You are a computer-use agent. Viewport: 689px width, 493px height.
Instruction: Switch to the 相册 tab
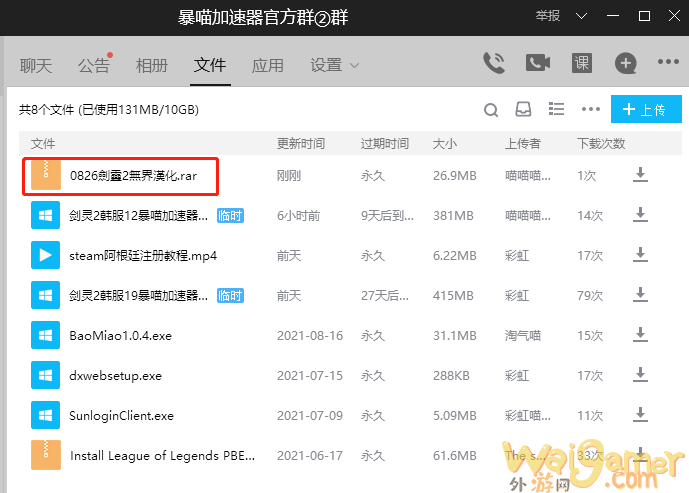[x=152, y=65]
